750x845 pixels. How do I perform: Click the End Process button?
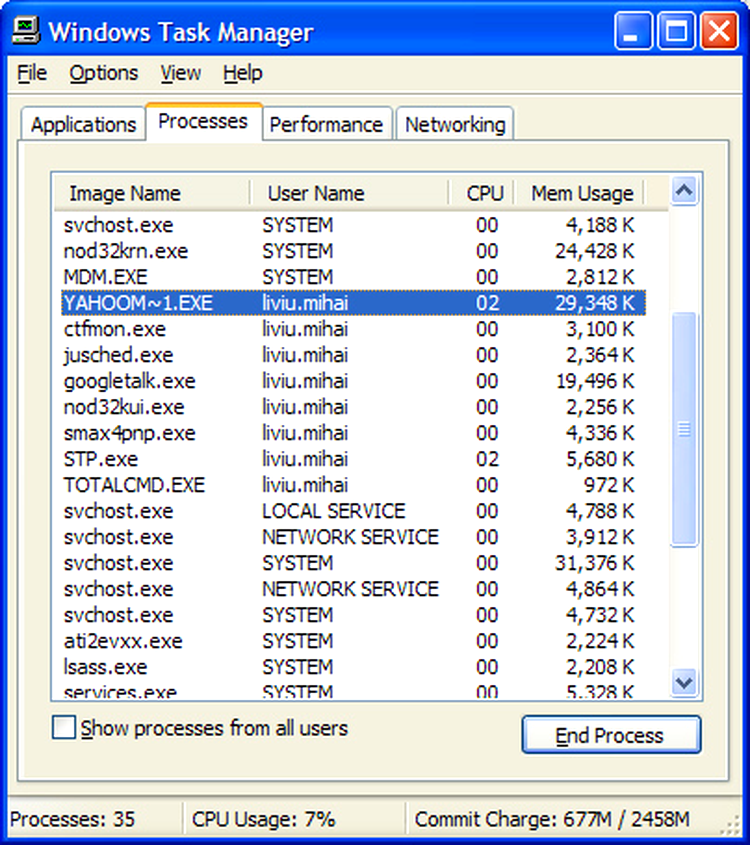(611, 735)
